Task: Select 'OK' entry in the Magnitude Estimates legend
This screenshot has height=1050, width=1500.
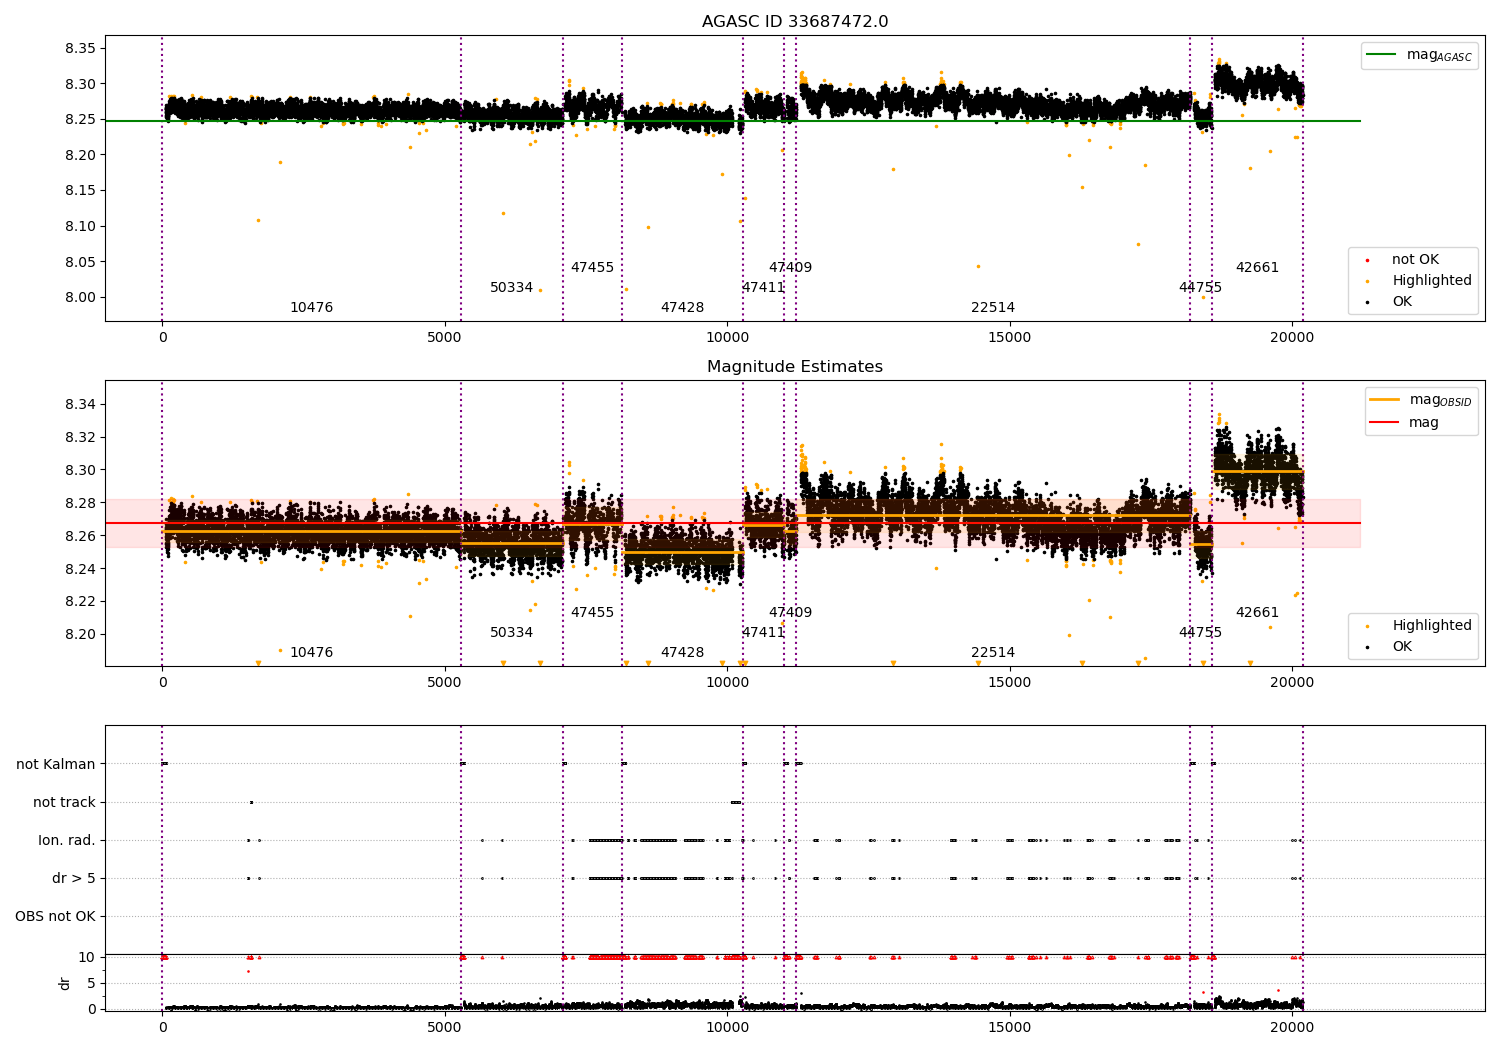Action: (x=1402, y=647)
